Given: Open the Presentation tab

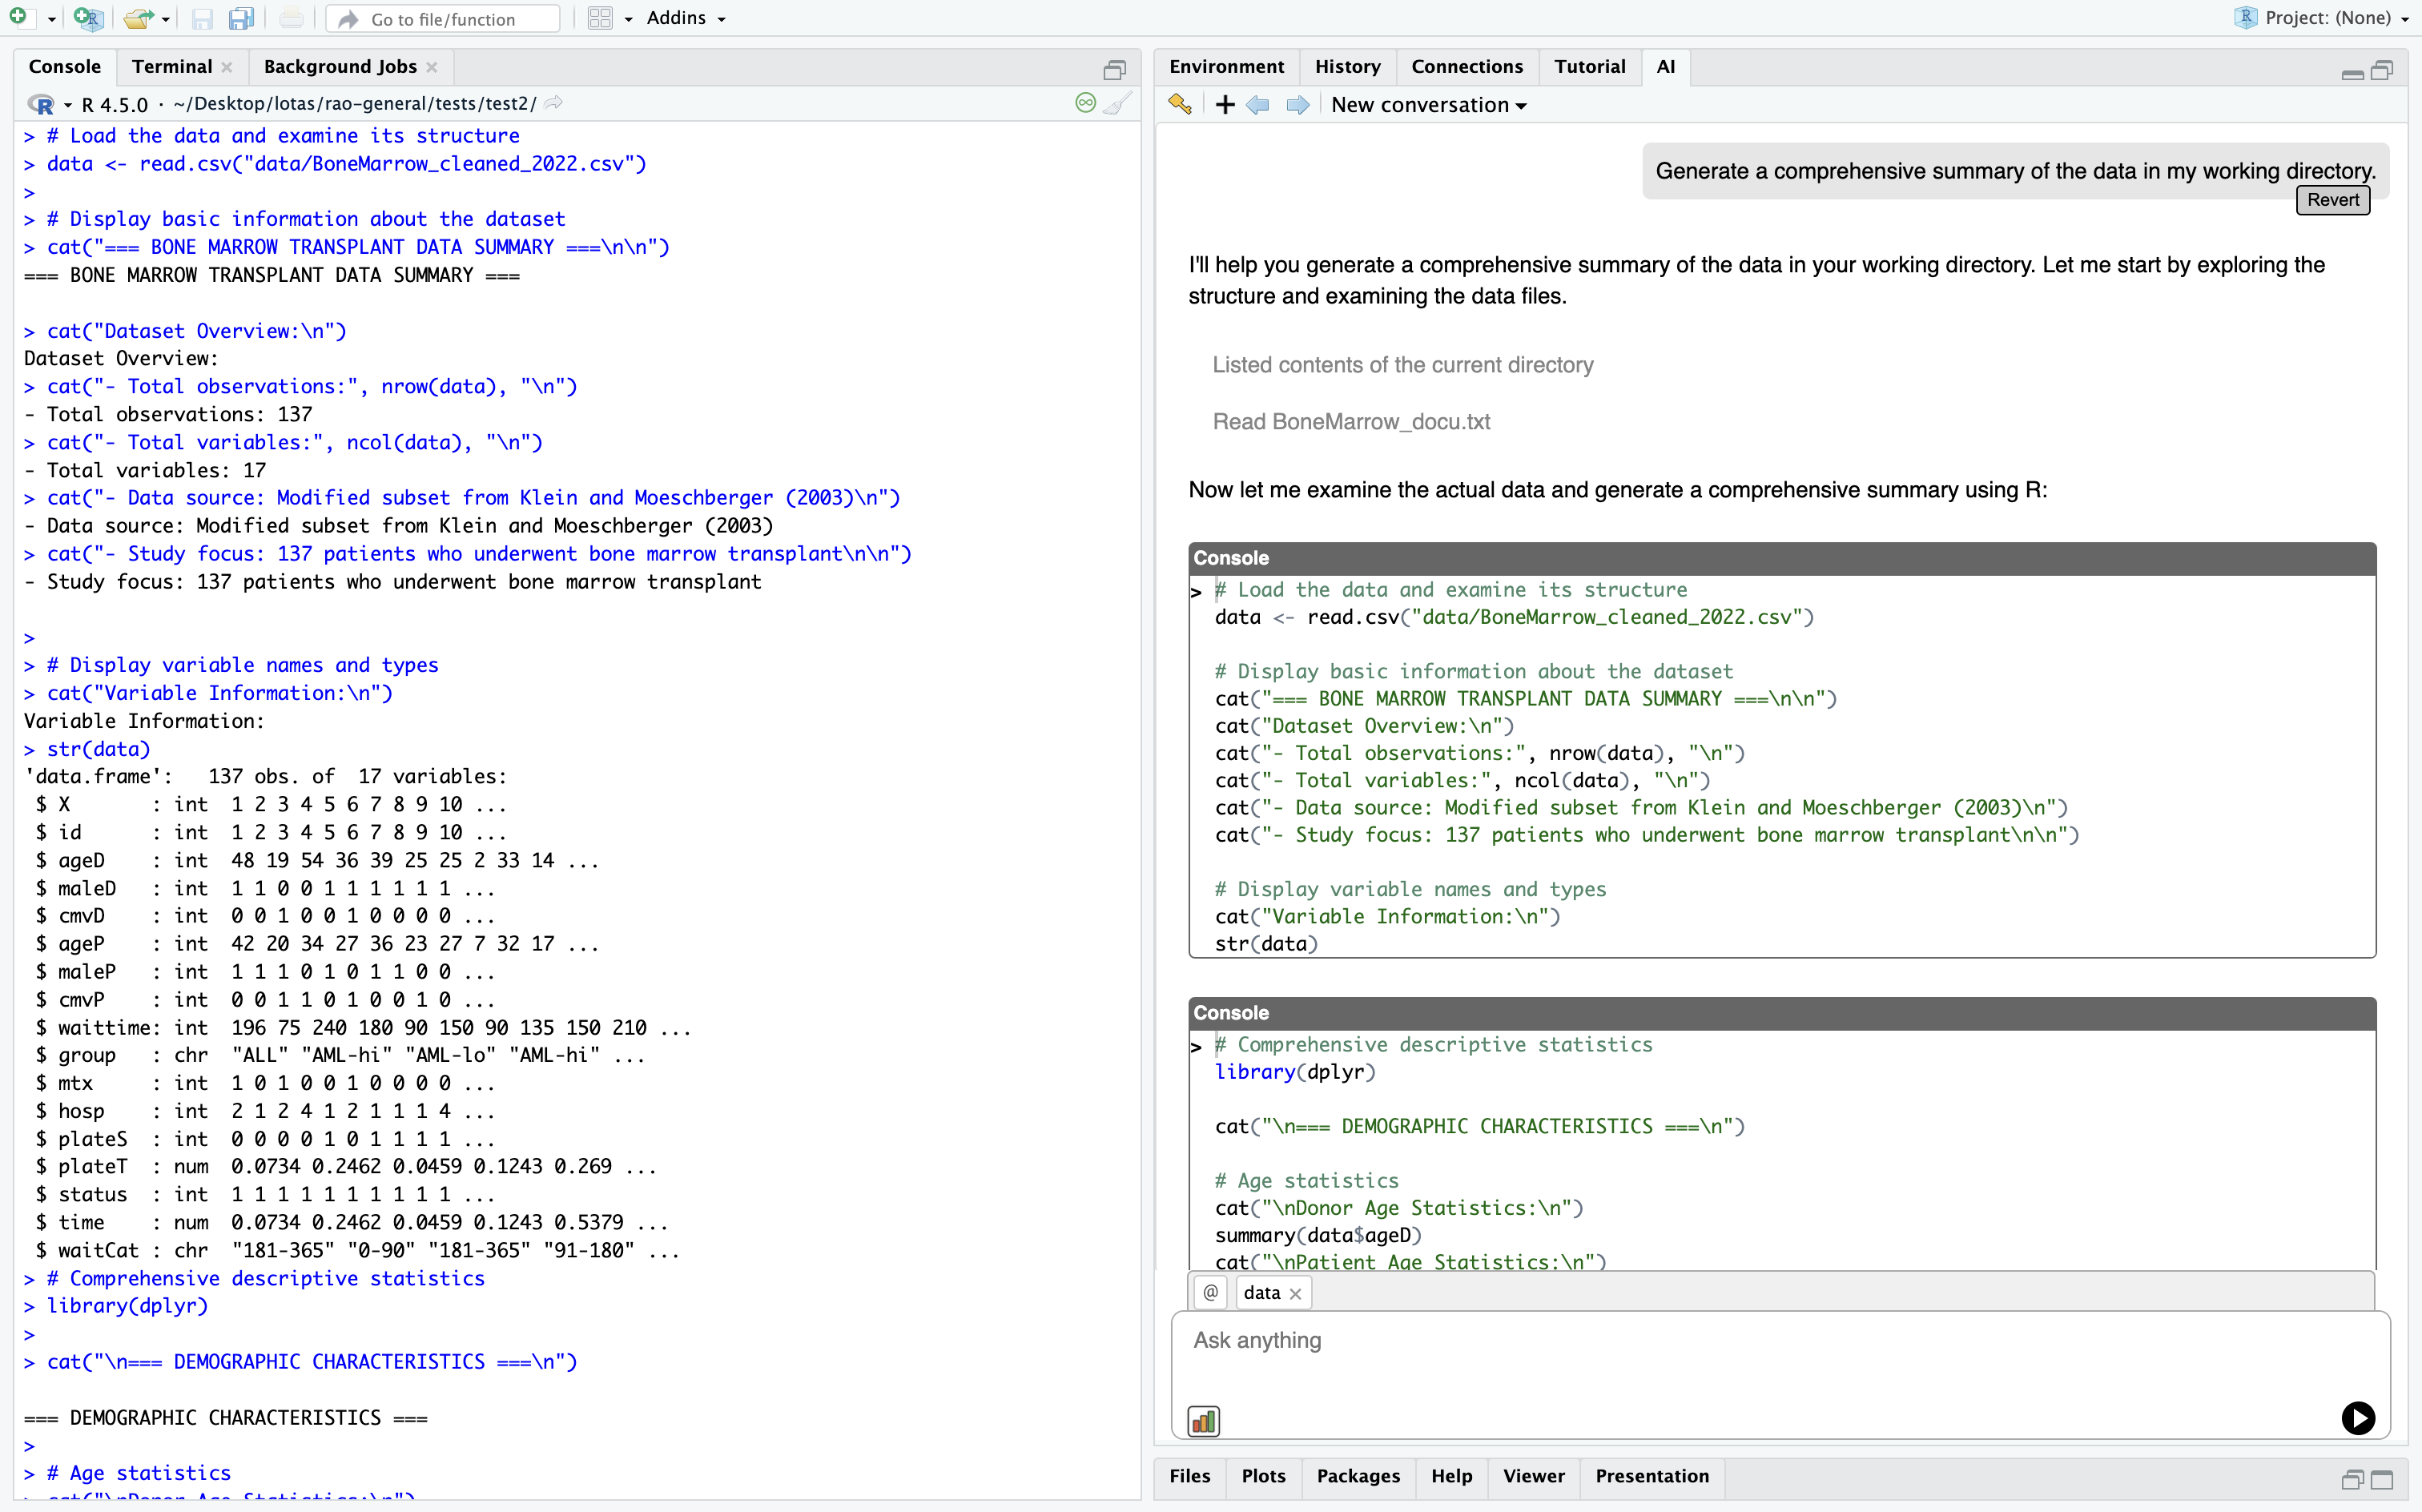Looking at the screenshot, I should (1652, 1476).
